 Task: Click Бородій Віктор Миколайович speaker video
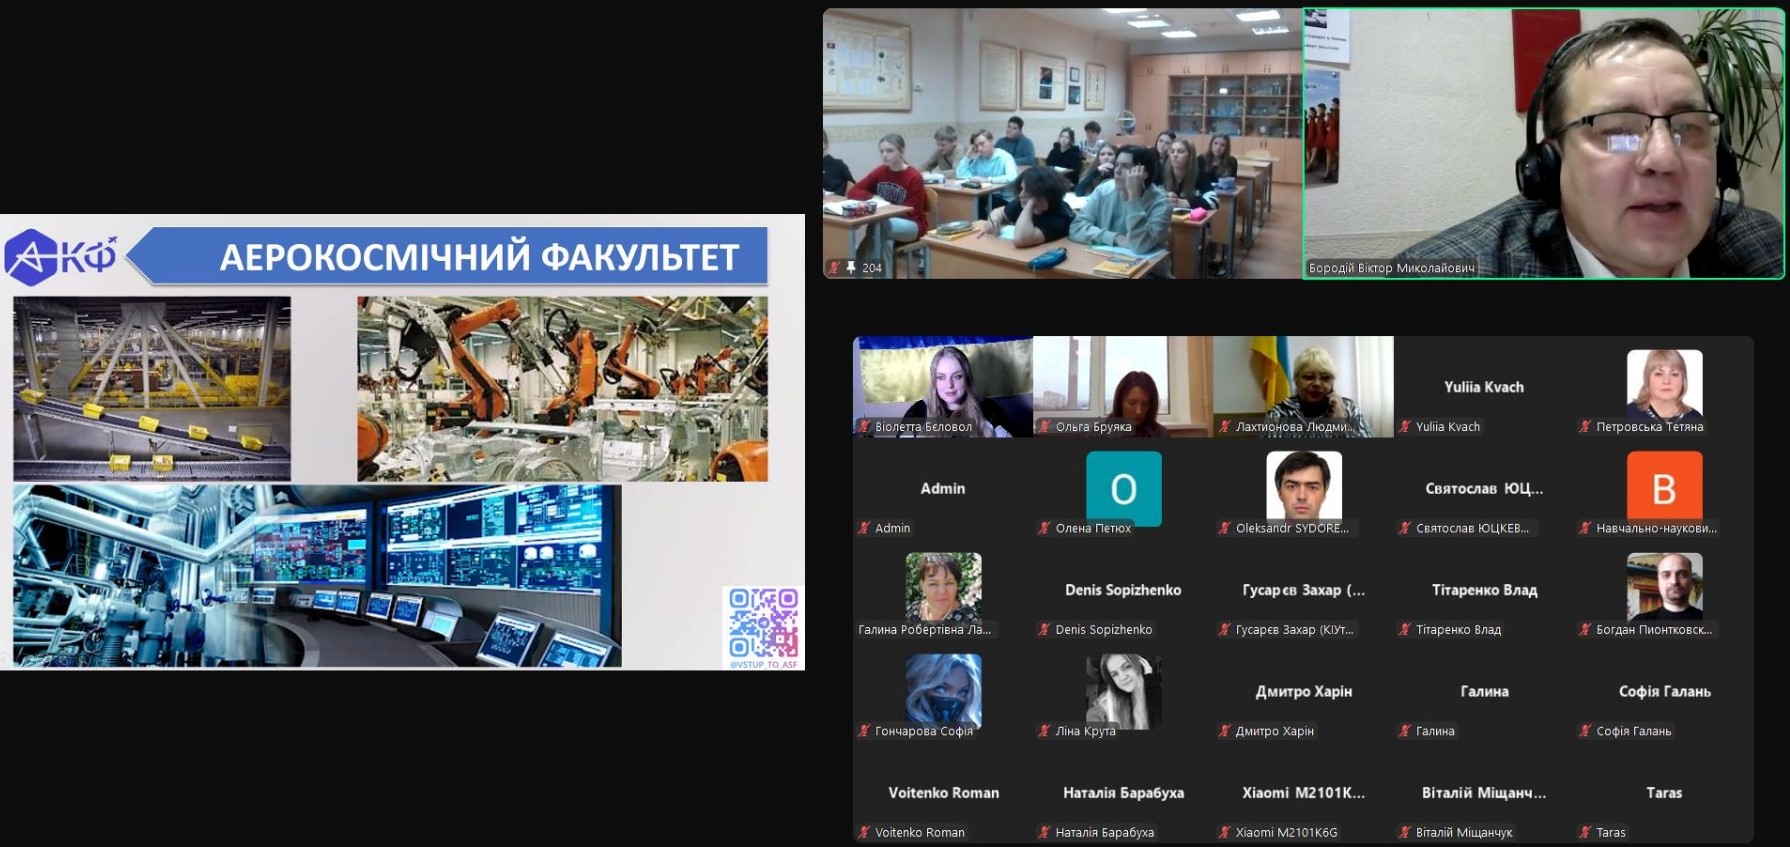coord(1543,143)
